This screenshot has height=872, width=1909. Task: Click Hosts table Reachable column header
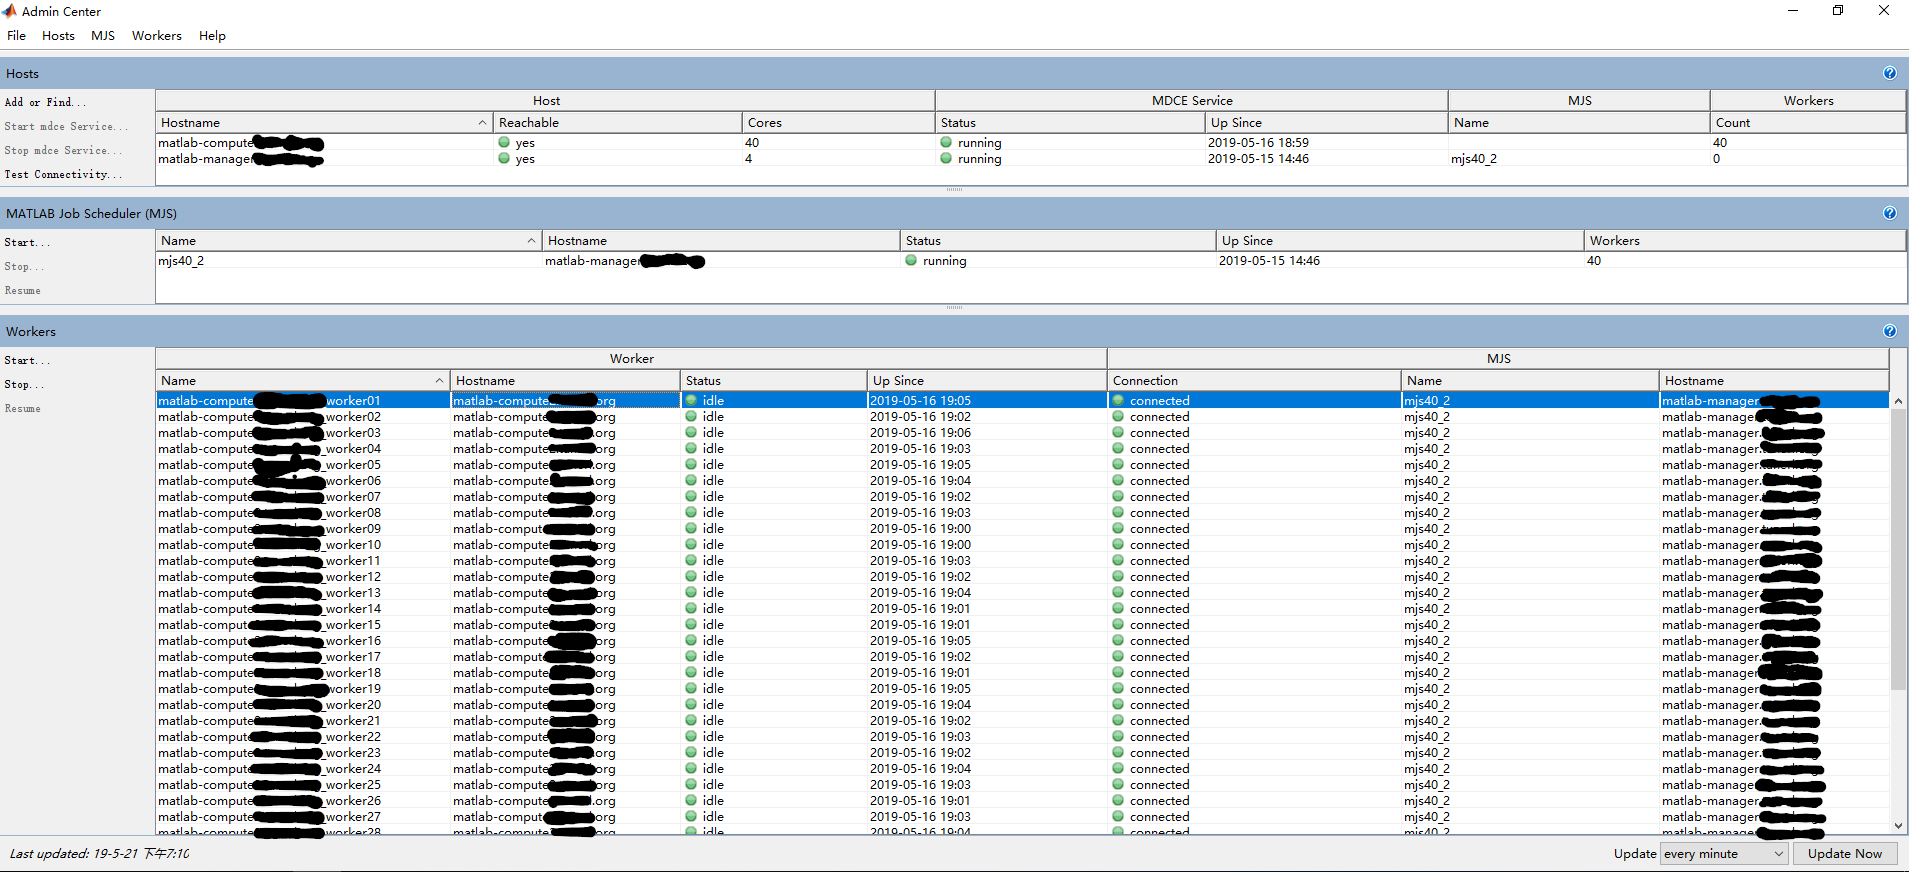[617, 122]
